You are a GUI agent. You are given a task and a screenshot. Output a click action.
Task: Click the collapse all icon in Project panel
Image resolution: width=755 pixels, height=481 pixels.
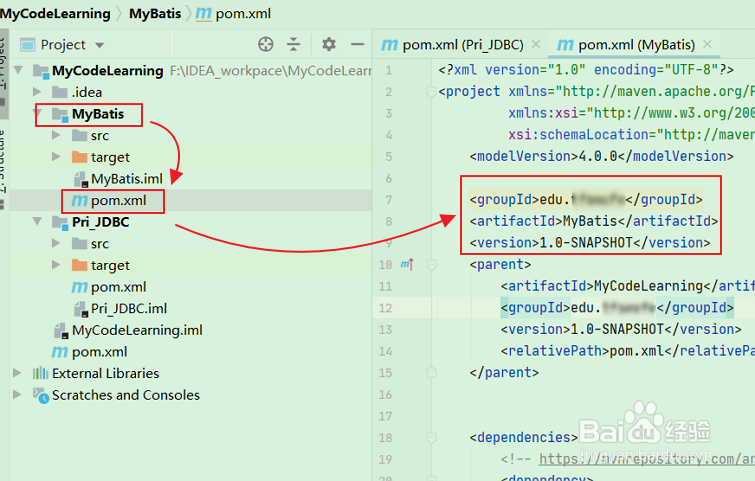(293, 44)
